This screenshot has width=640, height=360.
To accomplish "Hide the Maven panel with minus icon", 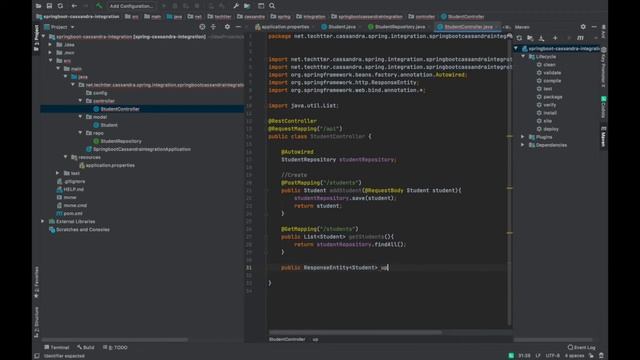I will click(594, 27).
